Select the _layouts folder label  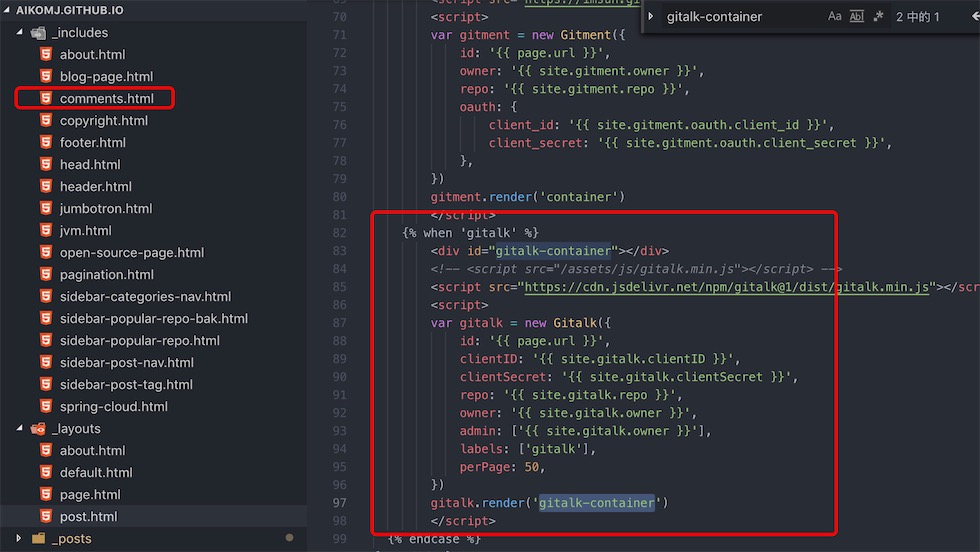(x=76, y=428)
